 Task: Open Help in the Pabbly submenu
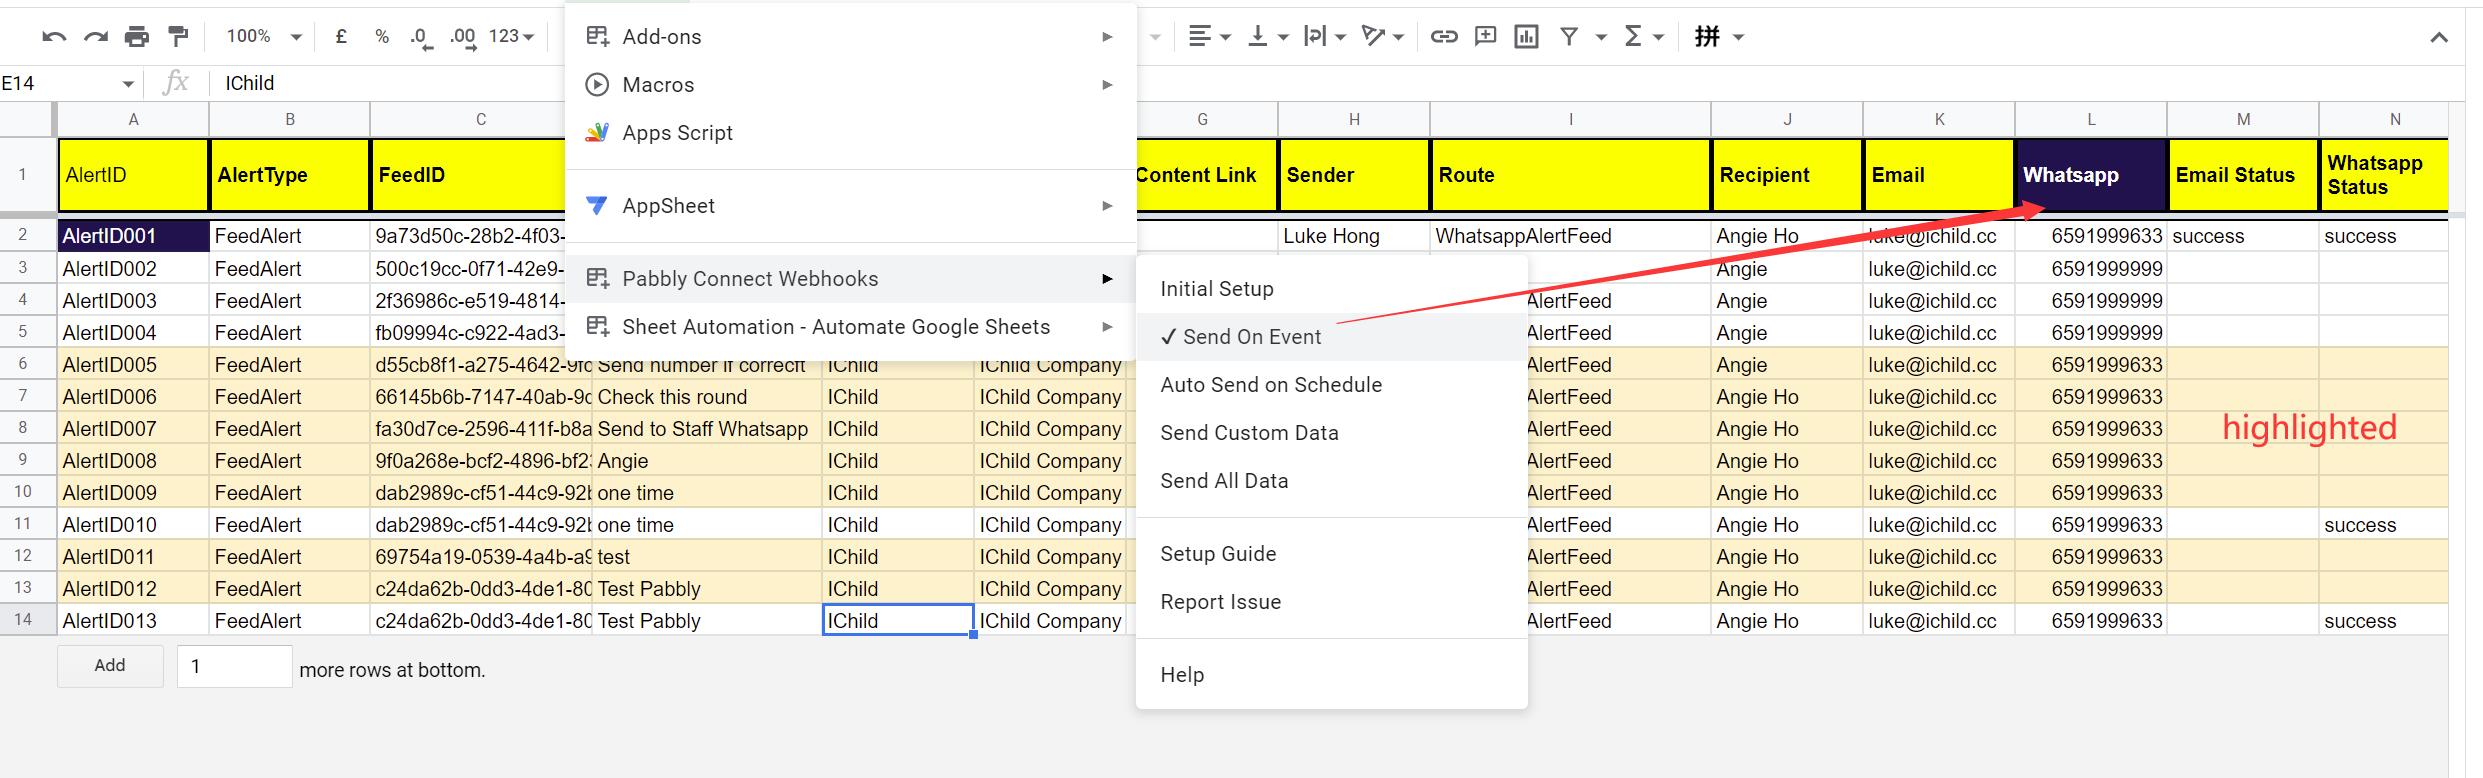tap(1331, 675)
